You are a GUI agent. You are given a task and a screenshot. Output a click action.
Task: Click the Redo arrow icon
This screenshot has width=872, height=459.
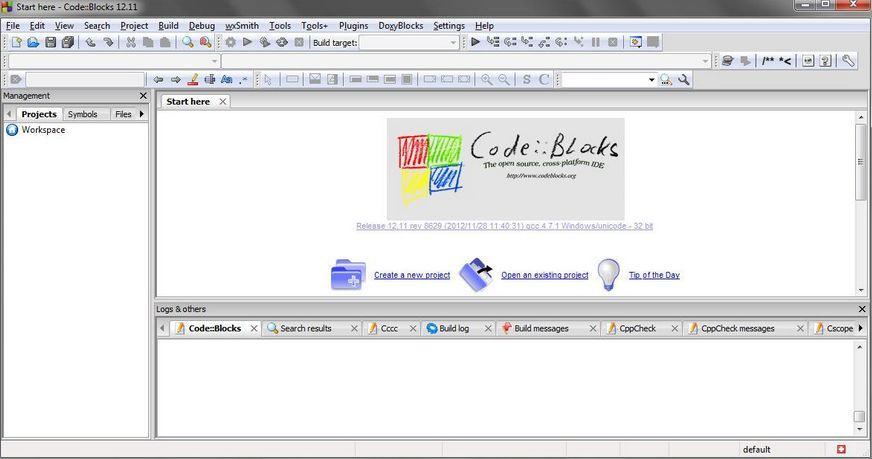coord(108,42)
